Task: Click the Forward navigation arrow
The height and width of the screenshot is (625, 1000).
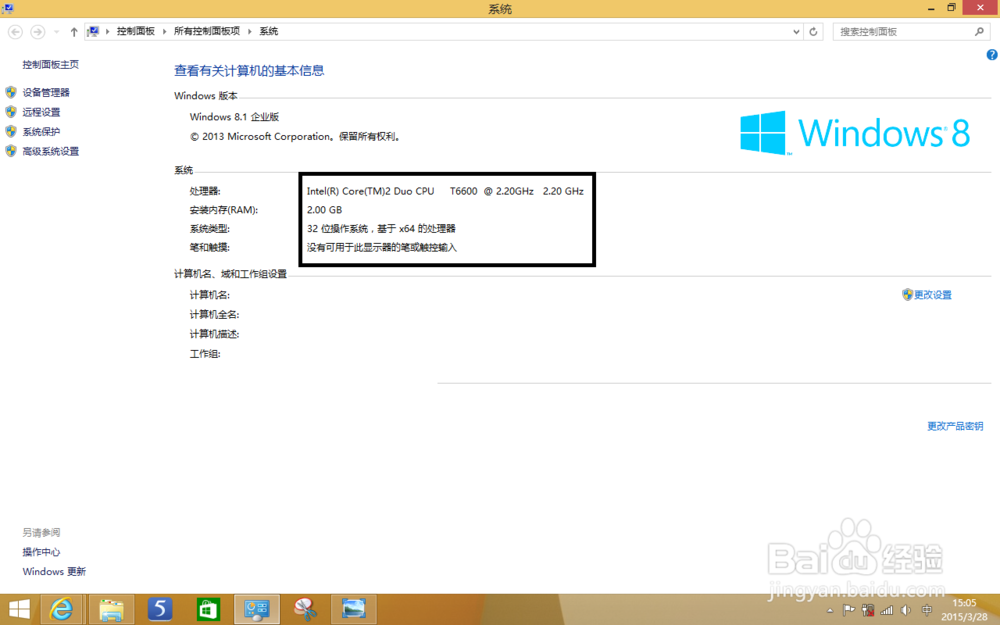Action: 38,31
